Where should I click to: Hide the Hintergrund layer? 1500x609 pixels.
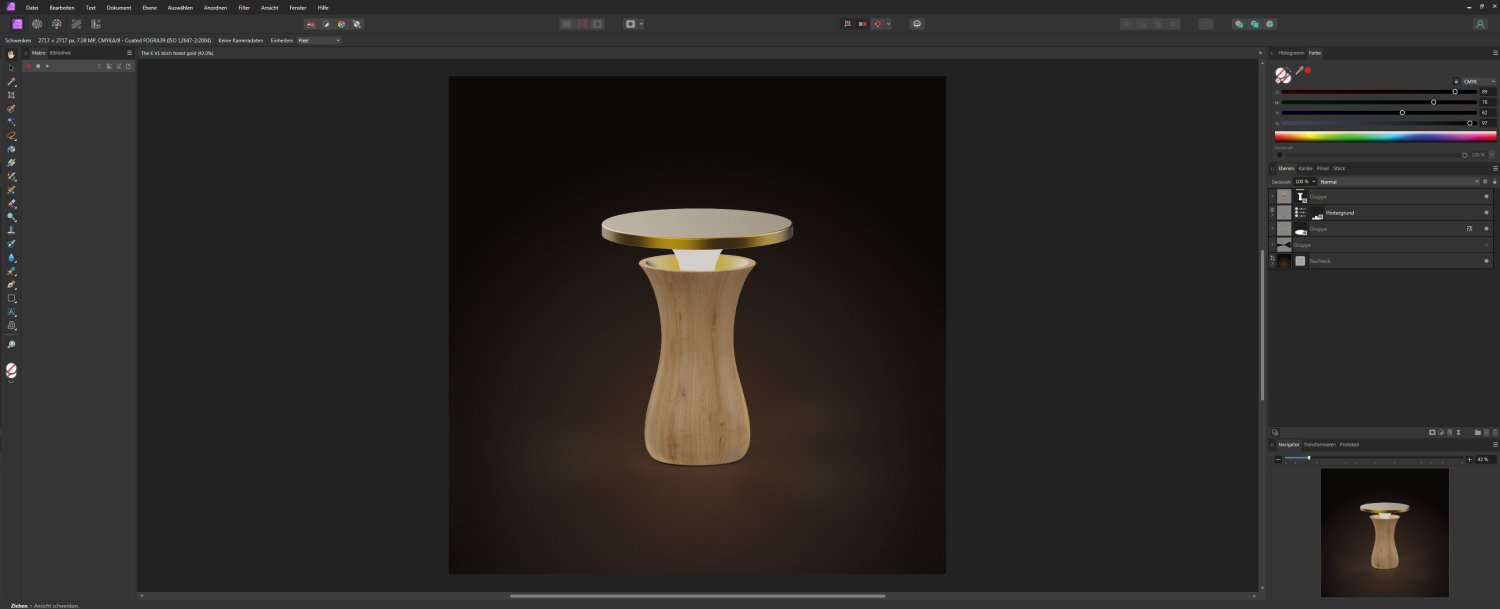point(1486,213)
